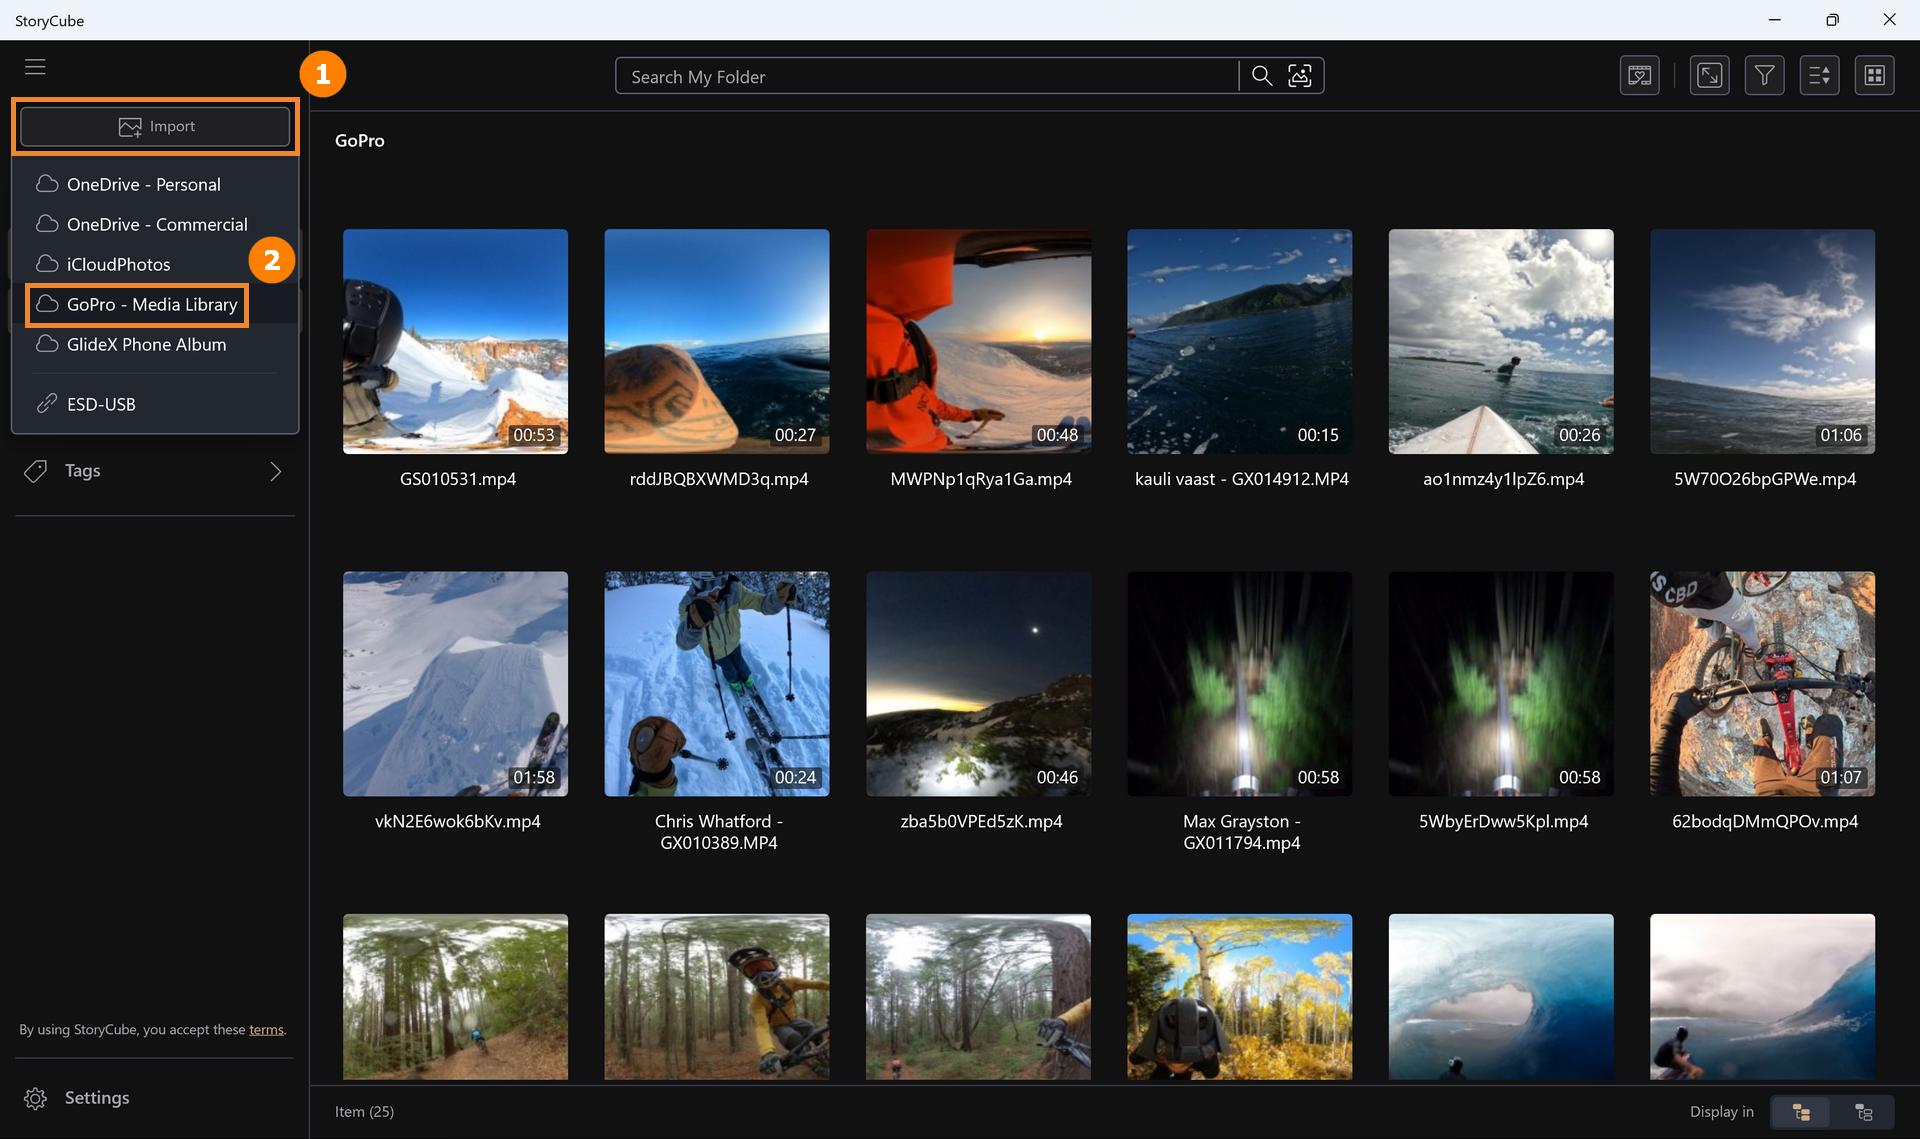The width and height of the screenshot is (1920, 1139).
Task: Open the filter funnel options
Action: (x=1764, y=76)
